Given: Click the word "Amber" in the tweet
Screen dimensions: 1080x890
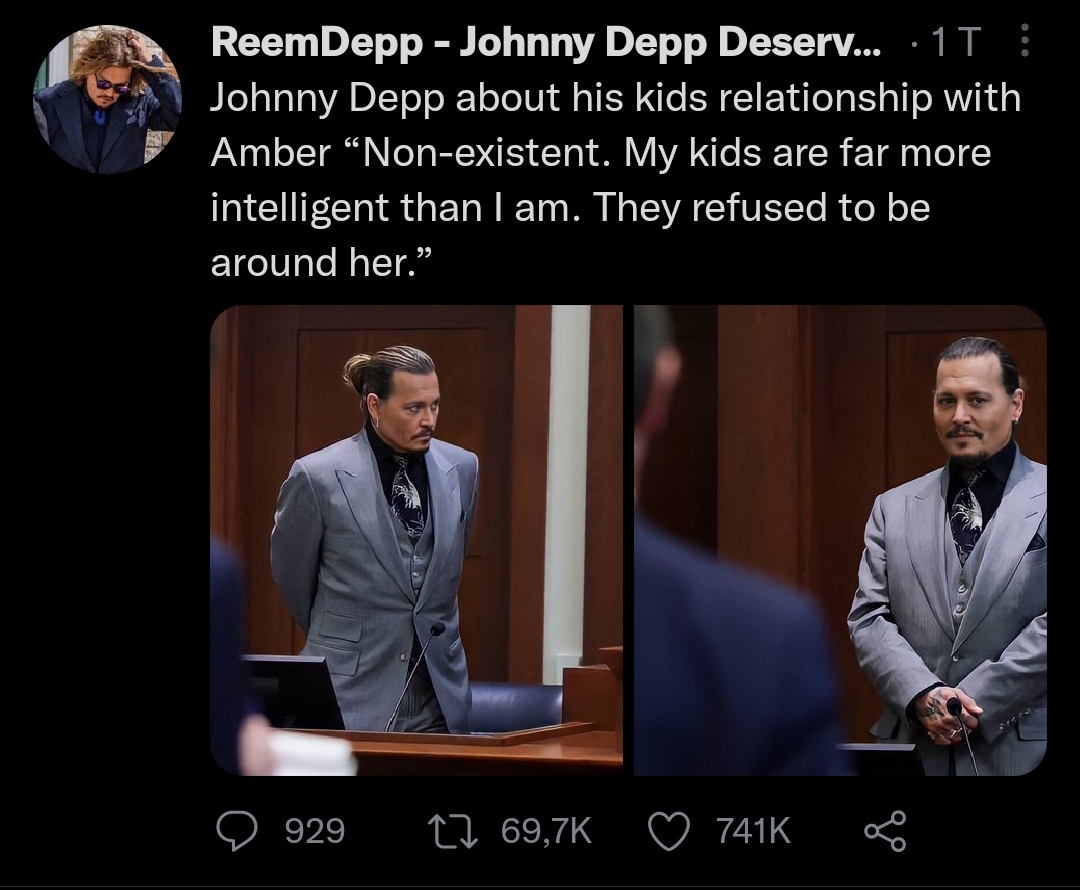Looking at the screenshot, I should click(270, 153).
